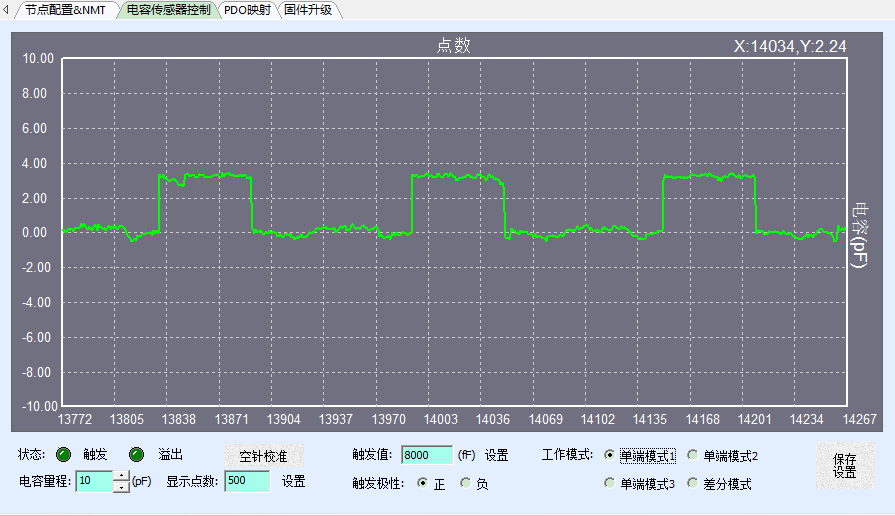895x516 pixels.
Task: Decrease 电容量程 with the down stepper arrow
Action: [x=121, y=487]
